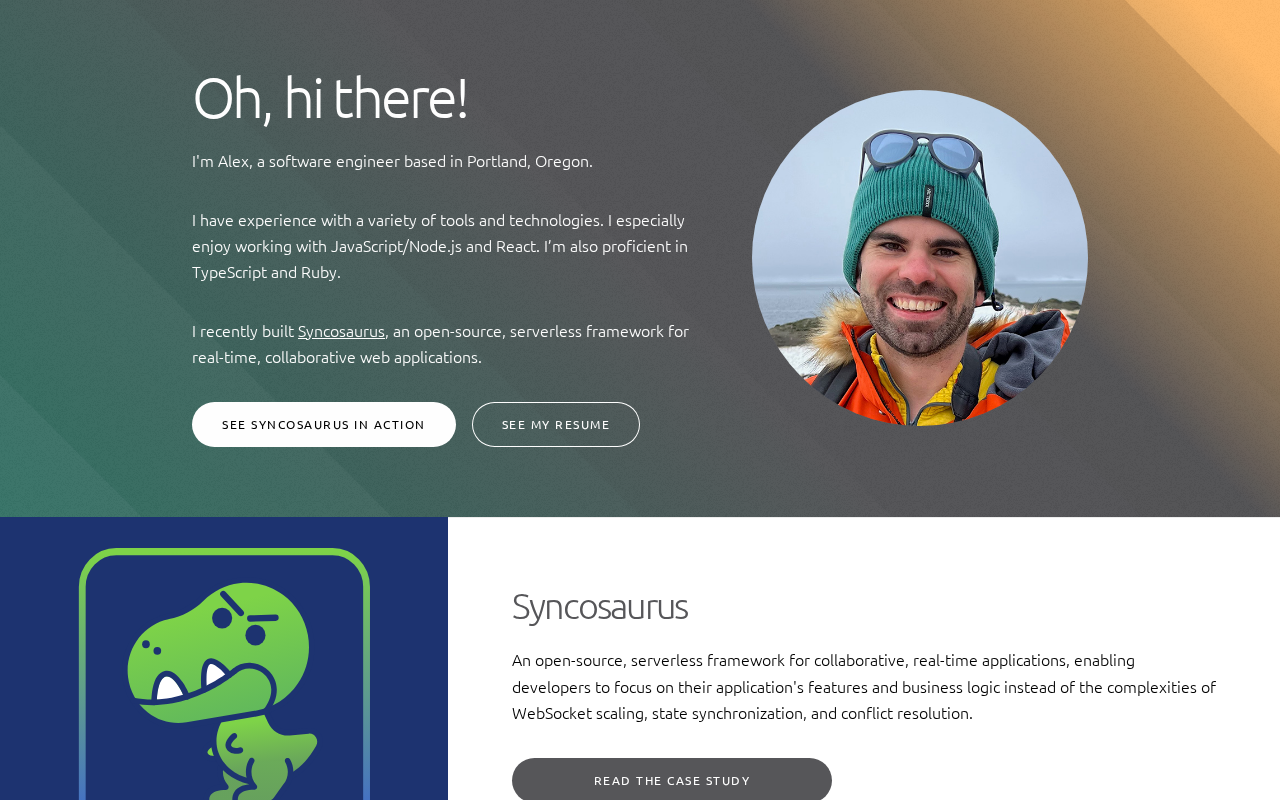Select the "Oh, hi there!" heading
1280x800 pixels.
coord(330,98)
